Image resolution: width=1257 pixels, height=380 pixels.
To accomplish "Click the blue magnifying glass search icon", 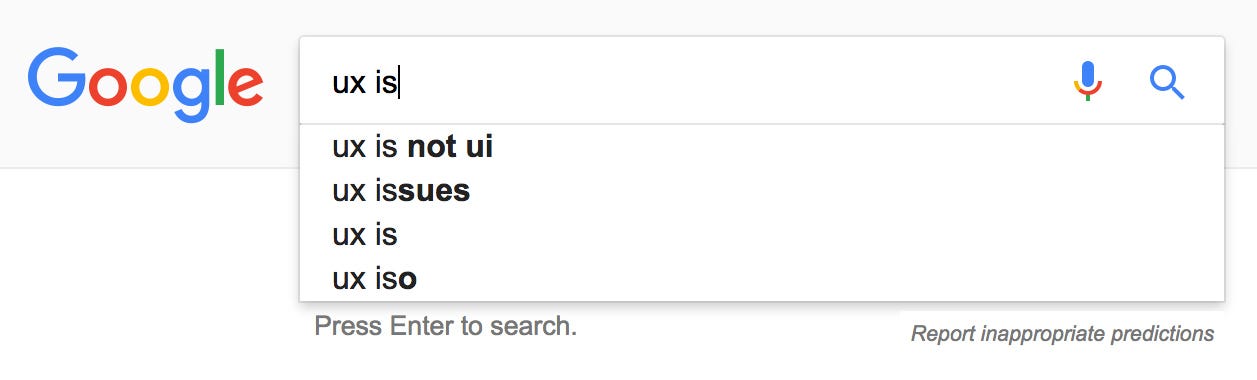I will [x=1167, y=82].
